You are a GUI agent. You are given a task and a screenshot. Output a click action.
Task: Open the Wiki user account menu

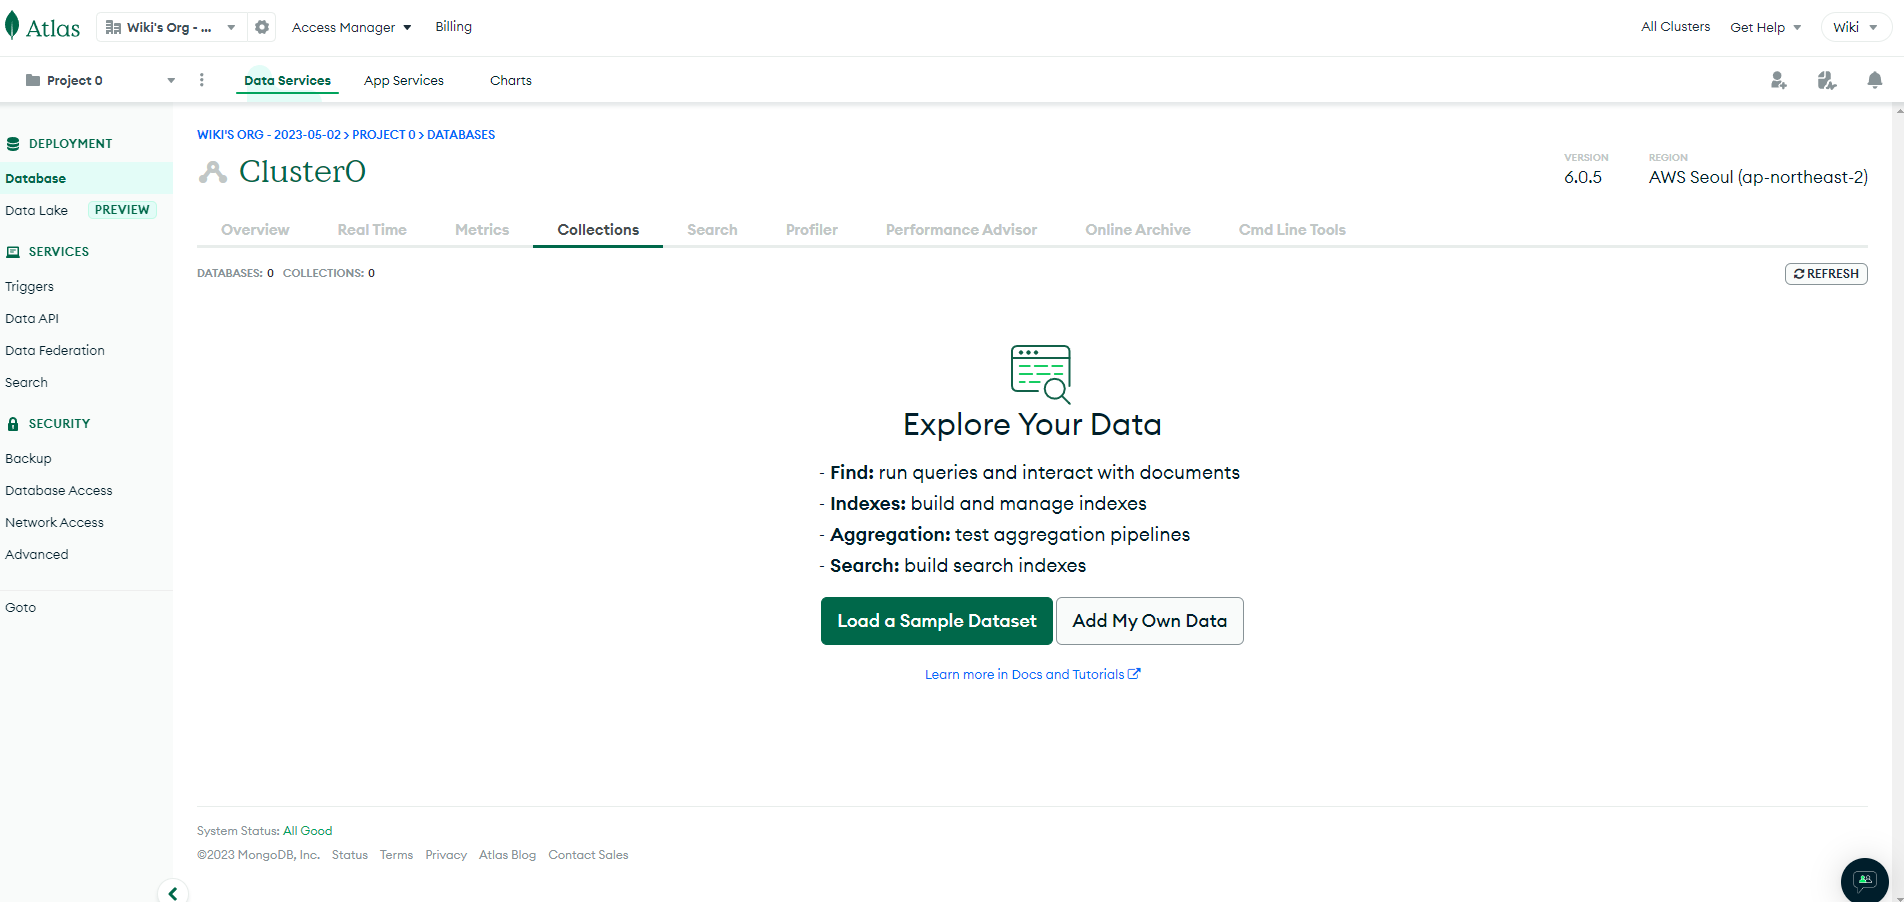pyautogui.click(x=1855, y=27)
